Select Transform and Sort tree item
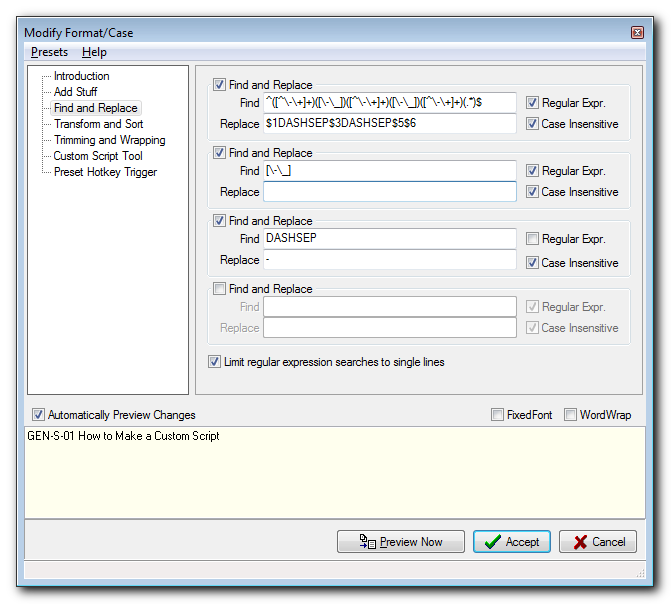This screenshot has width=671, height=604. point(98,124)
